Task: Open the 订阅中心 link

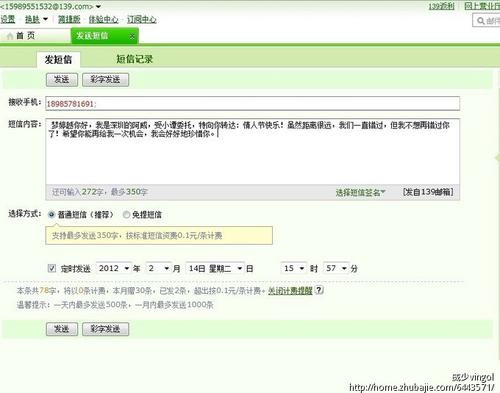Action: point(142,19)
